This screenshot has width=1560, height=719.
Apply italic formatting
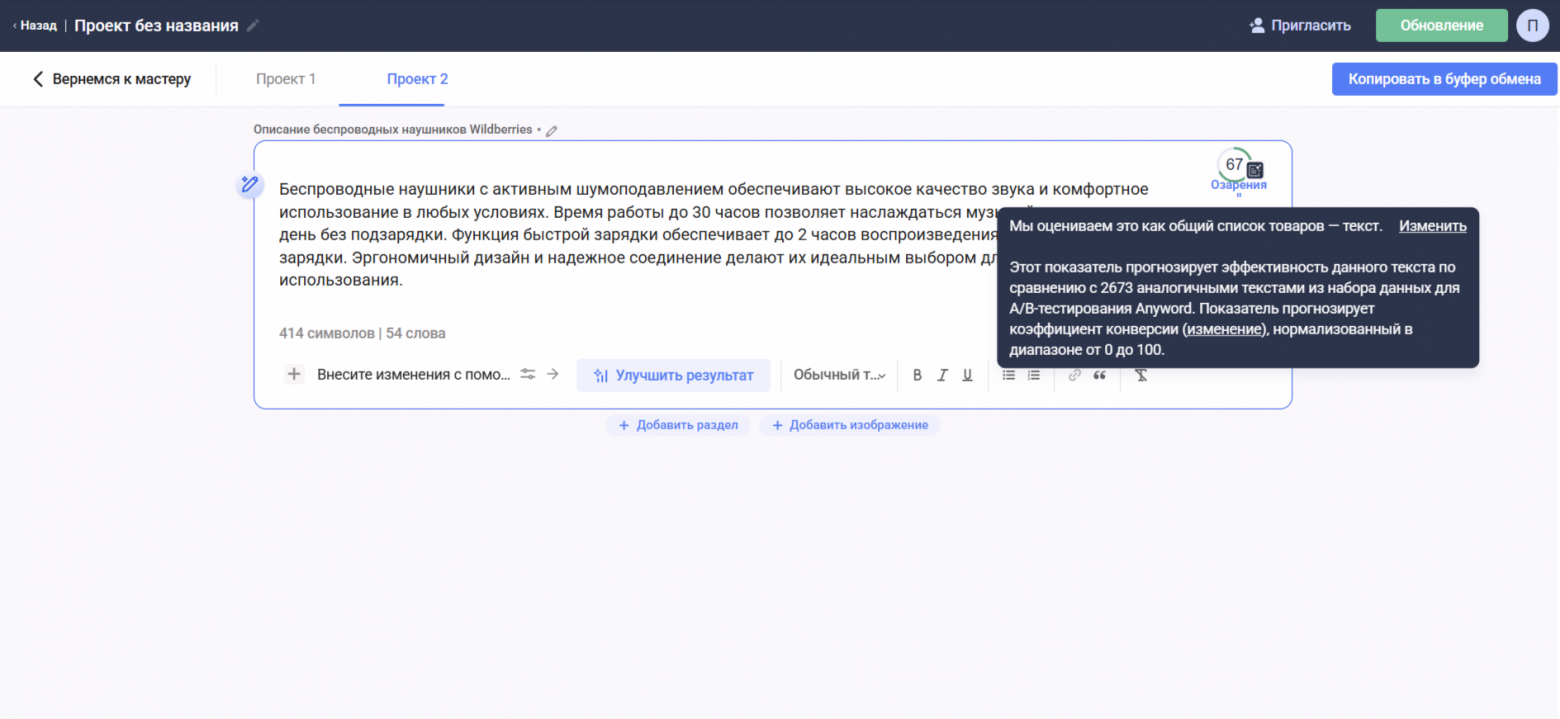942,374
